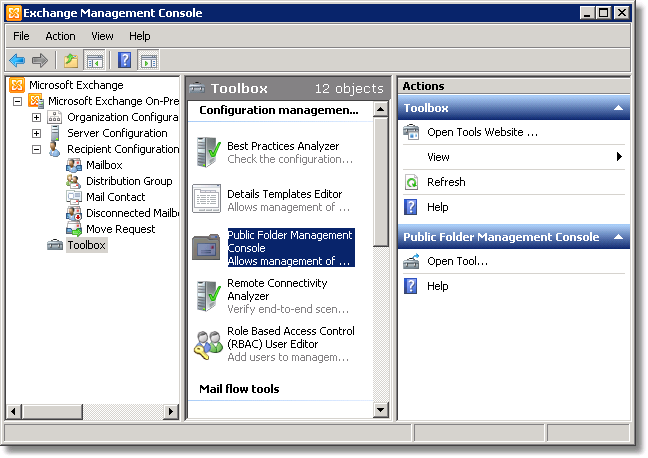648x458 pixels.
Task: Click the Mail Contact node icon
Action: (74, 197)
